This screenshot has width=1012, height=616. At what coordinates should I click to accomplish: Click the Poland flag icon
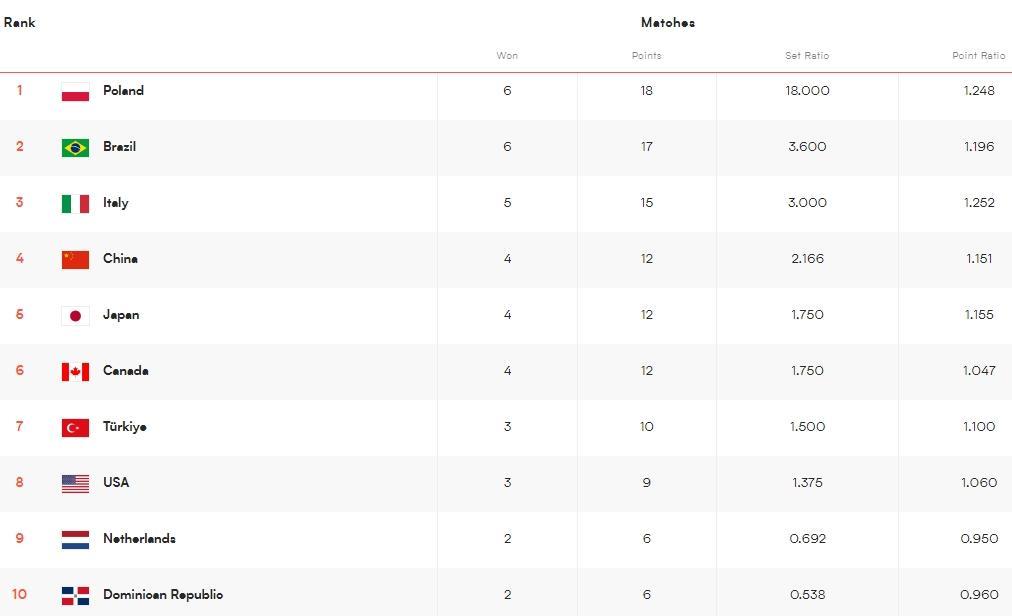[x=75, y=92]
